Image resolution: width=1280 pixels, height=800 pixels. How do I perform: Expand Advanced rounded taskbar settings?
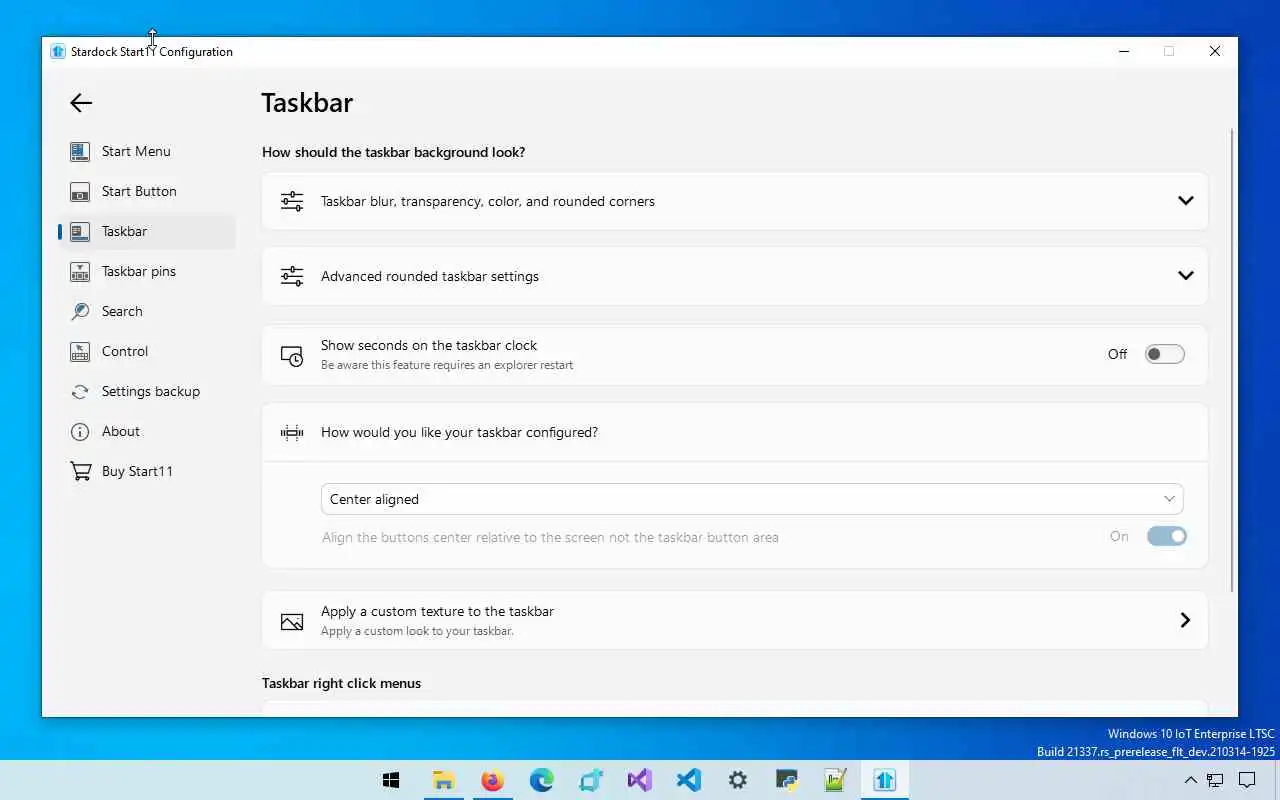point(1185,276)
